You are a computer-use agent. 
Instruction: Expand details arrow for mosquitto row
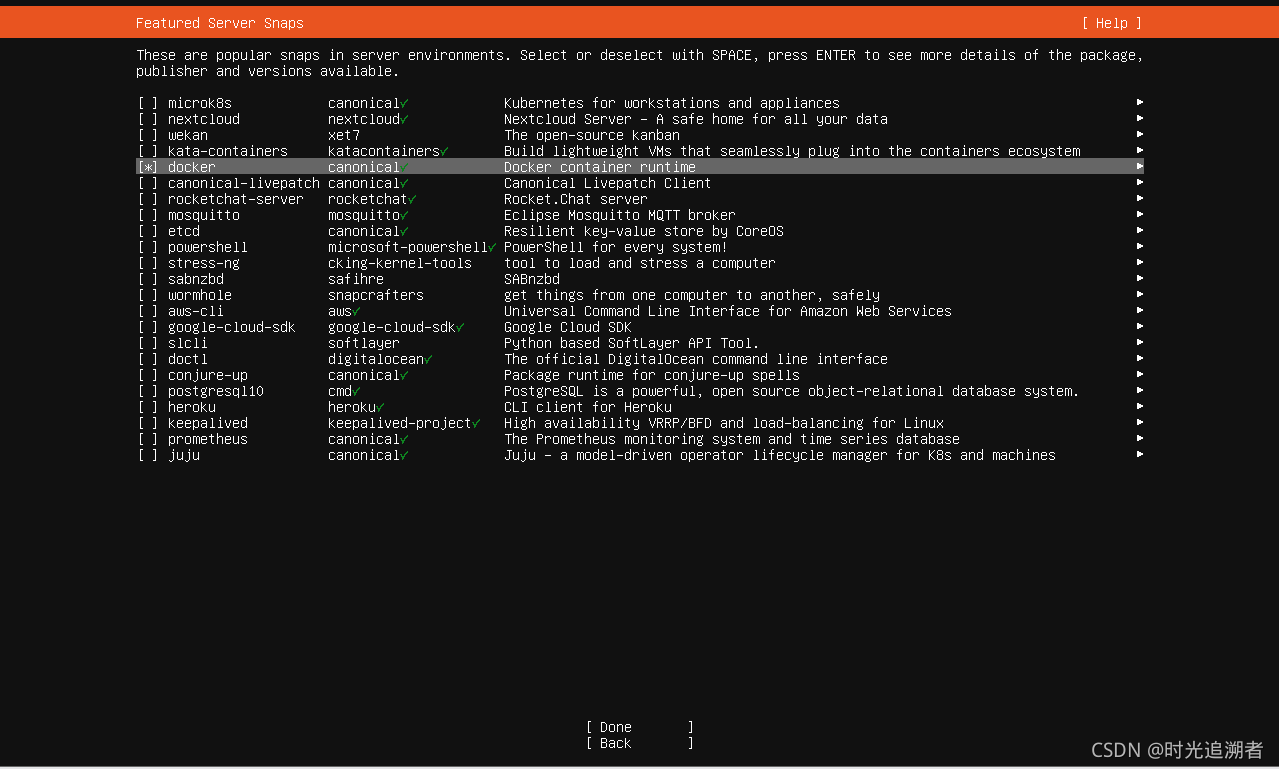coord(1140,214)
